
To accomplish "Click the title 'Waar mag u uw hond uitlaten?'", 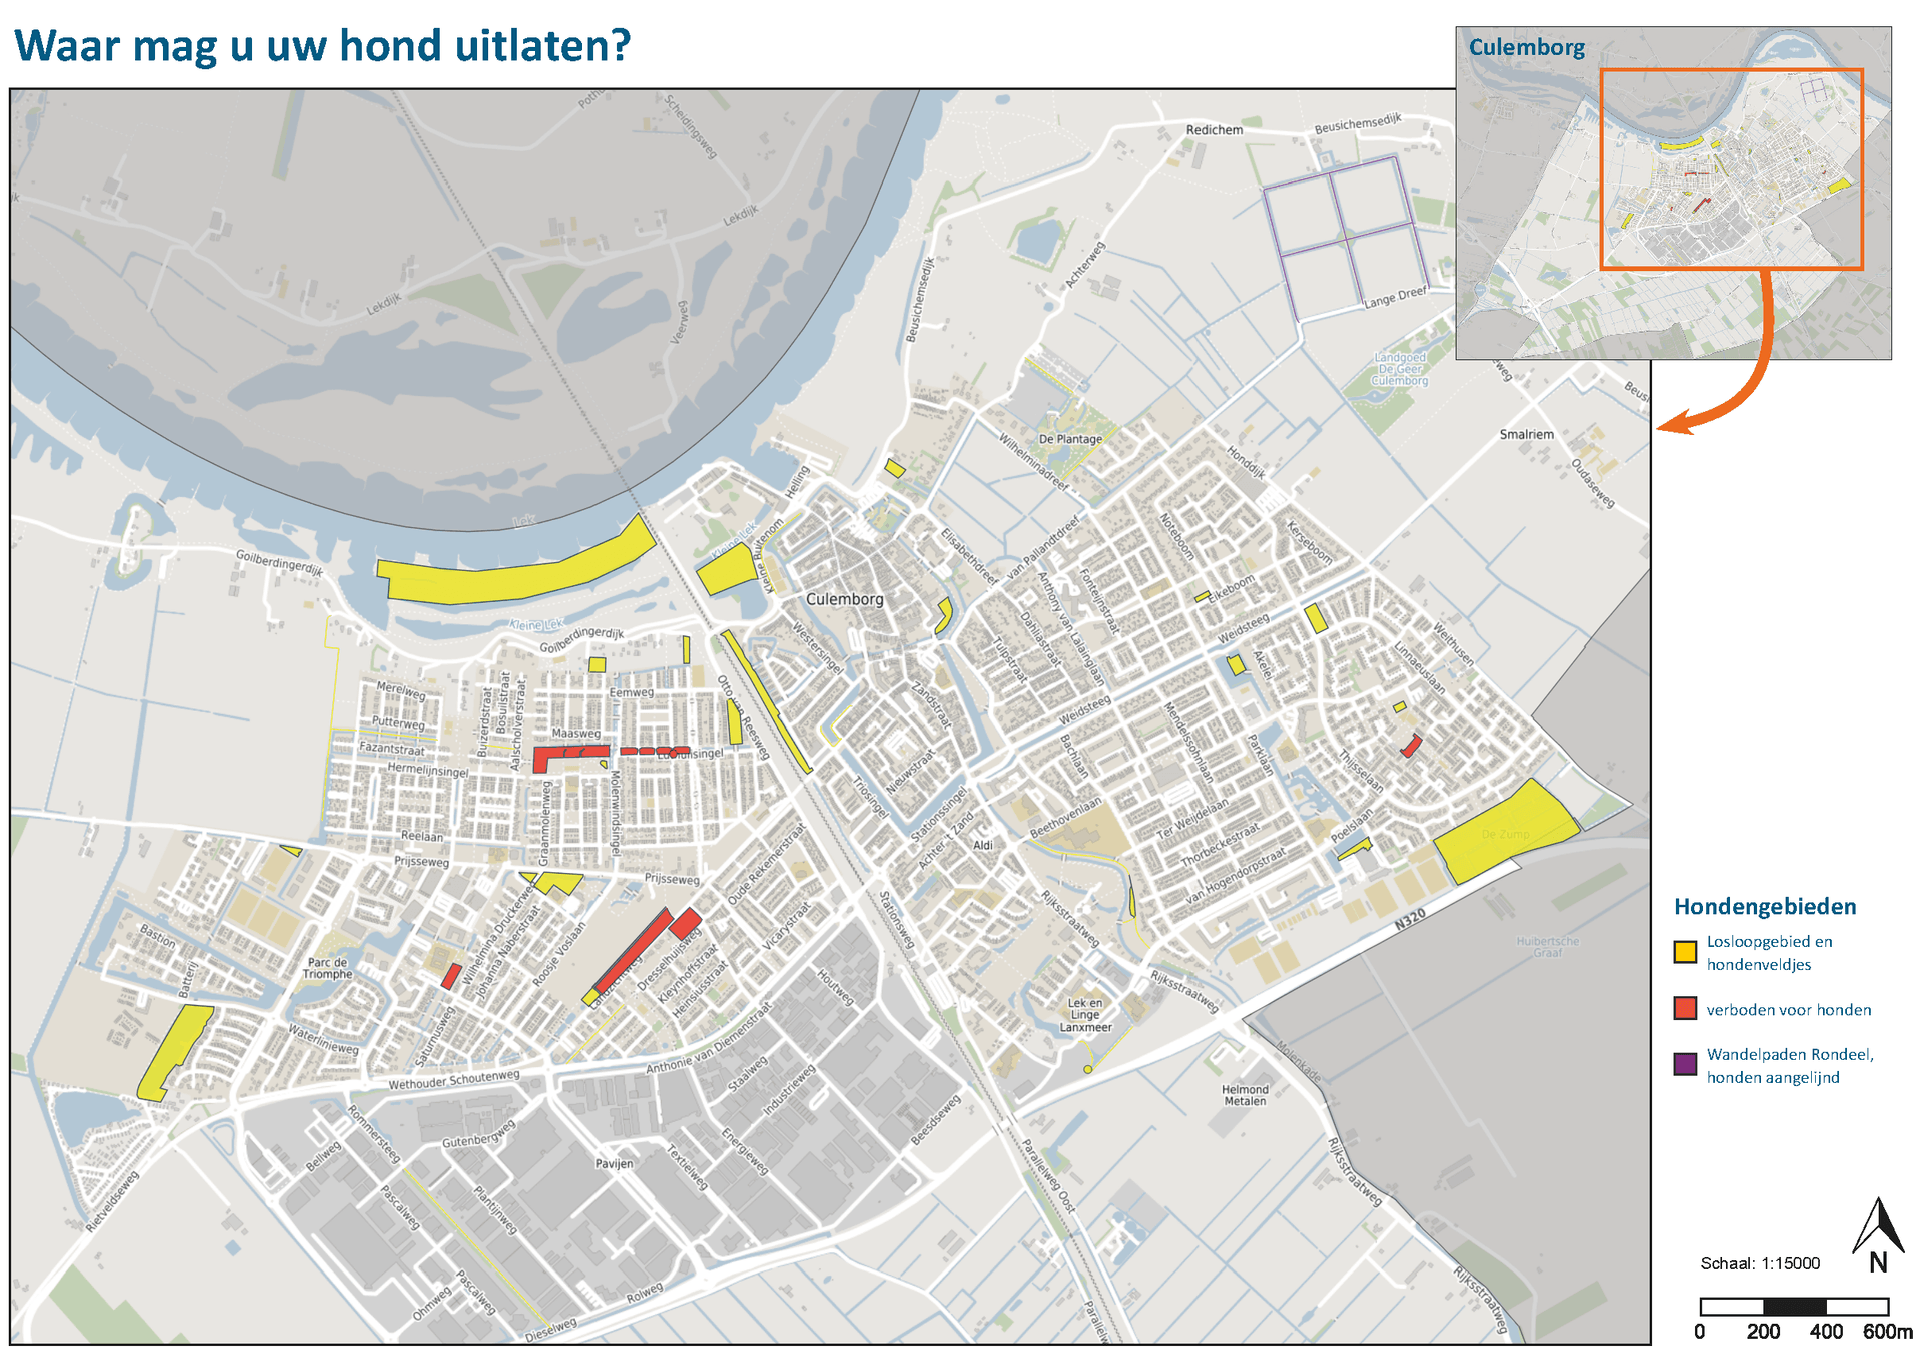I will pos(323,46).
